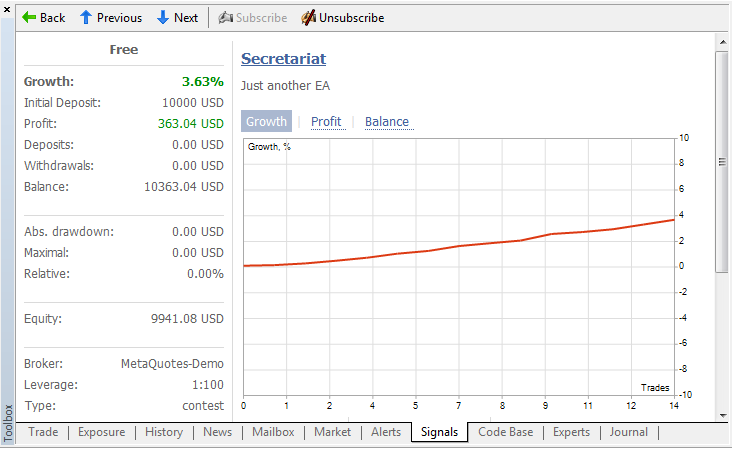This screenshot has height=449, width=732.
Task: Click the blue Previous up-arrow icon
Action: 85,18
